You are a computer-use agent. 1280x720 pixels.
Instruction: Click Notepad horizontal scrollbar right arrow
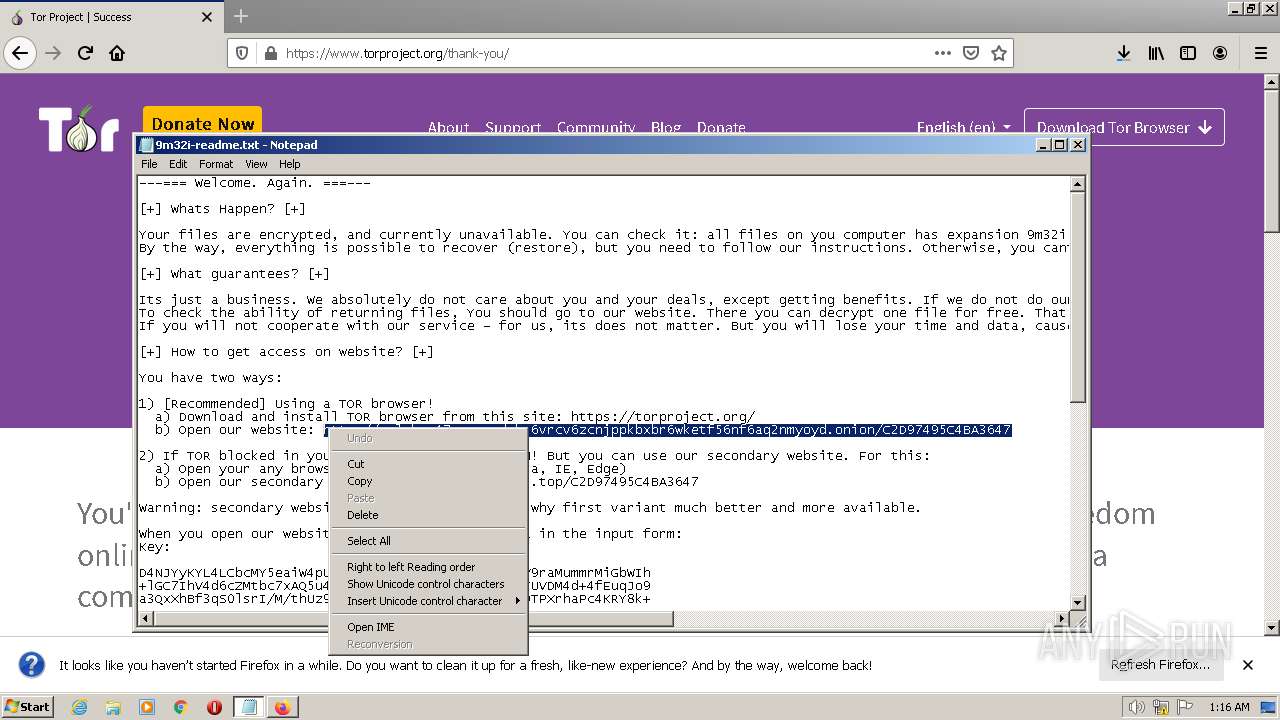coord(1061,619)
